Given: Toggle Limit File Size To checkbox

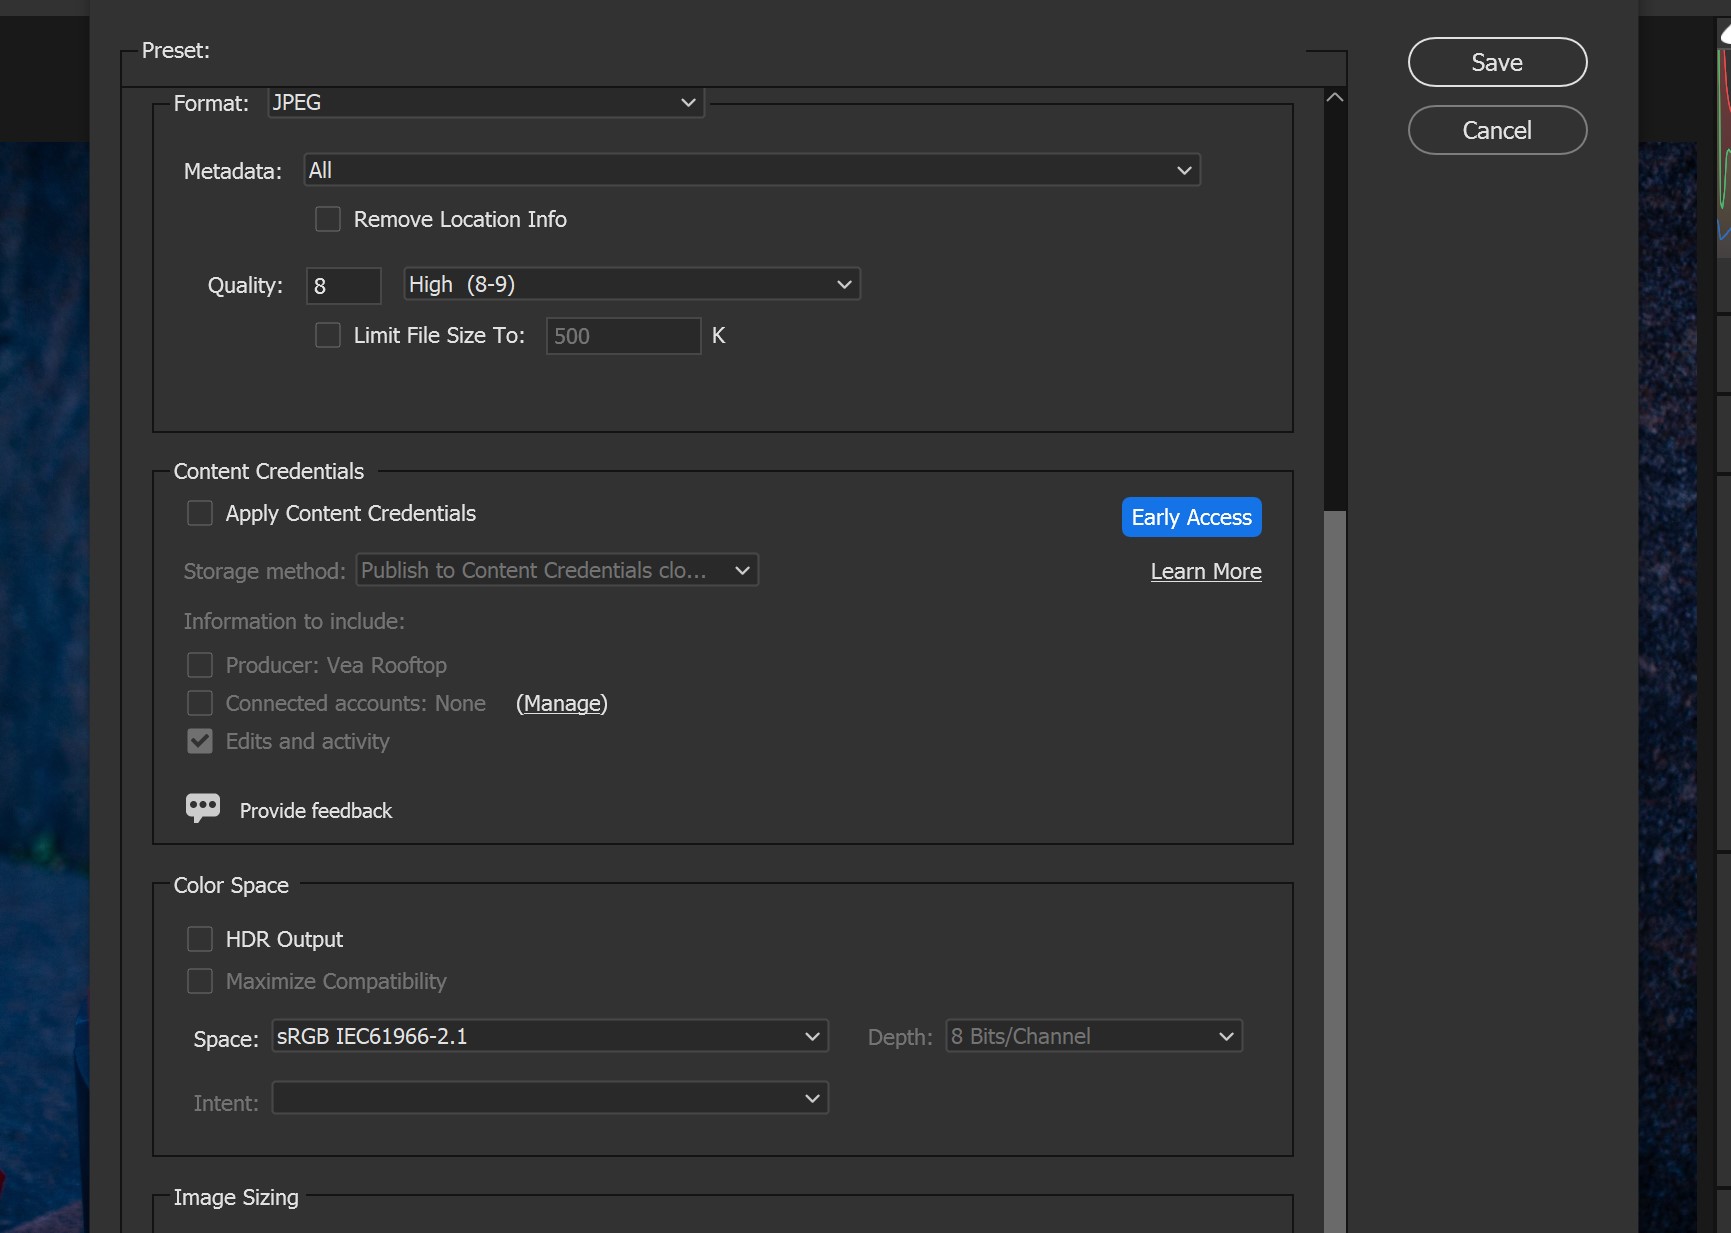Looking at the screenshot, I should [x=328, y=335].
